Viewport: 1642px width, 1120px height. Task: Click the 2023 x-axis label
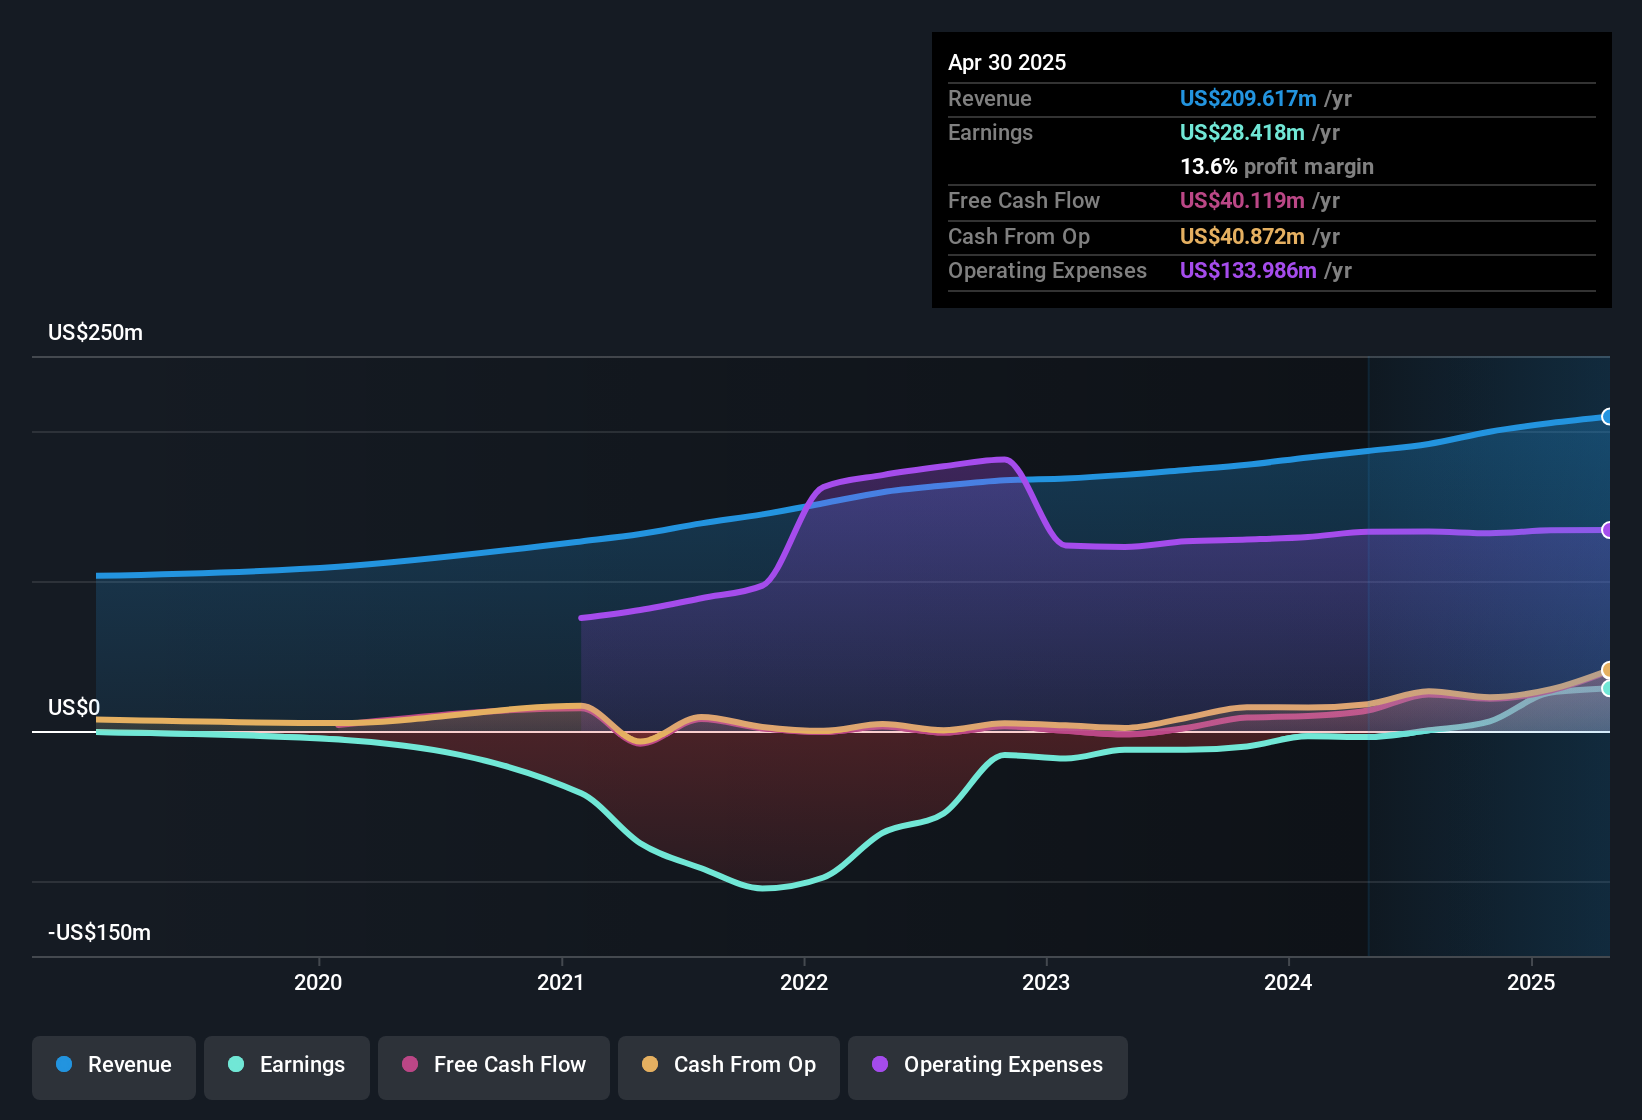1046,982
